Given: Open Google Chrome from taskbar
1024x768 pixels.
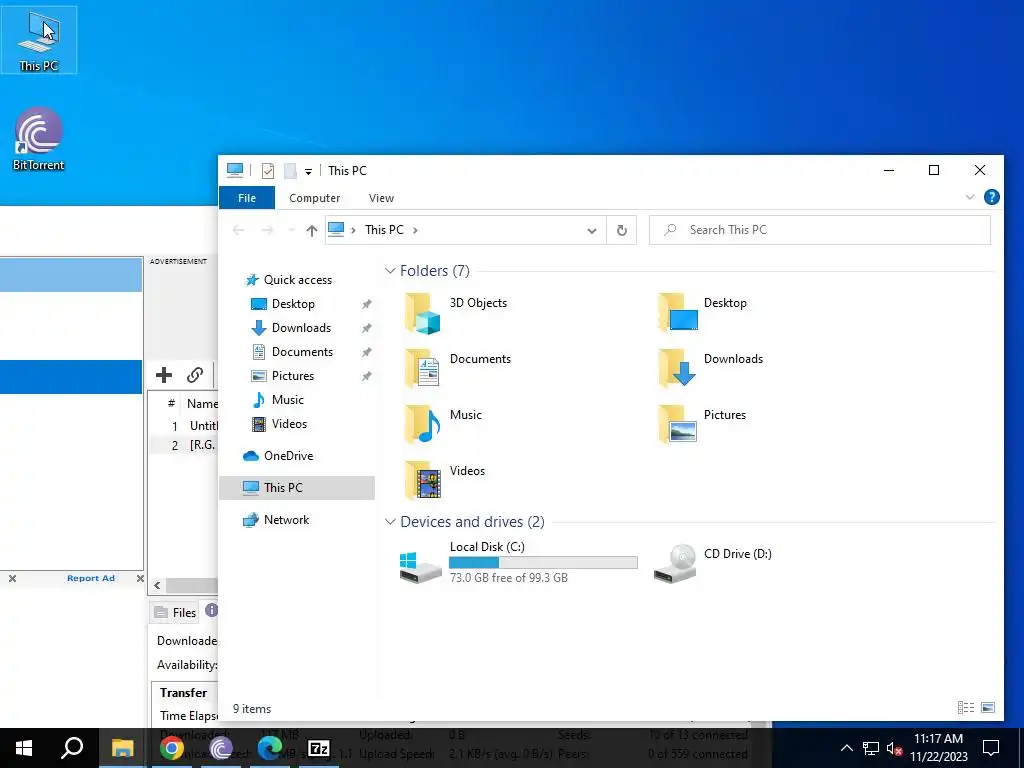Looking at the screenshot, I should point(172,748).
